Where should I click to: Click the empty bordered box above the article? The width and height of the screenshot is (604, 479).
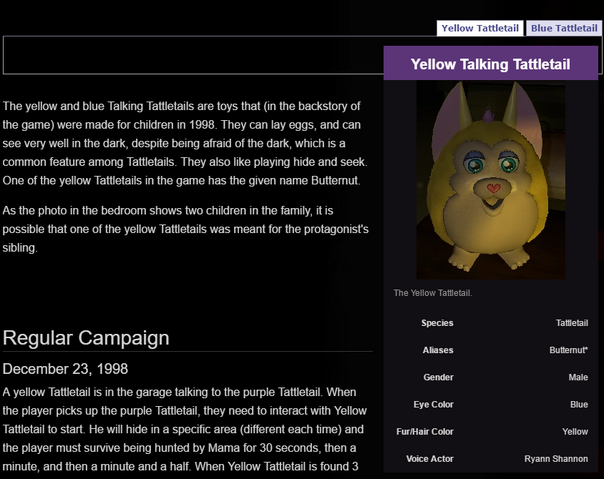pos(193,55)
